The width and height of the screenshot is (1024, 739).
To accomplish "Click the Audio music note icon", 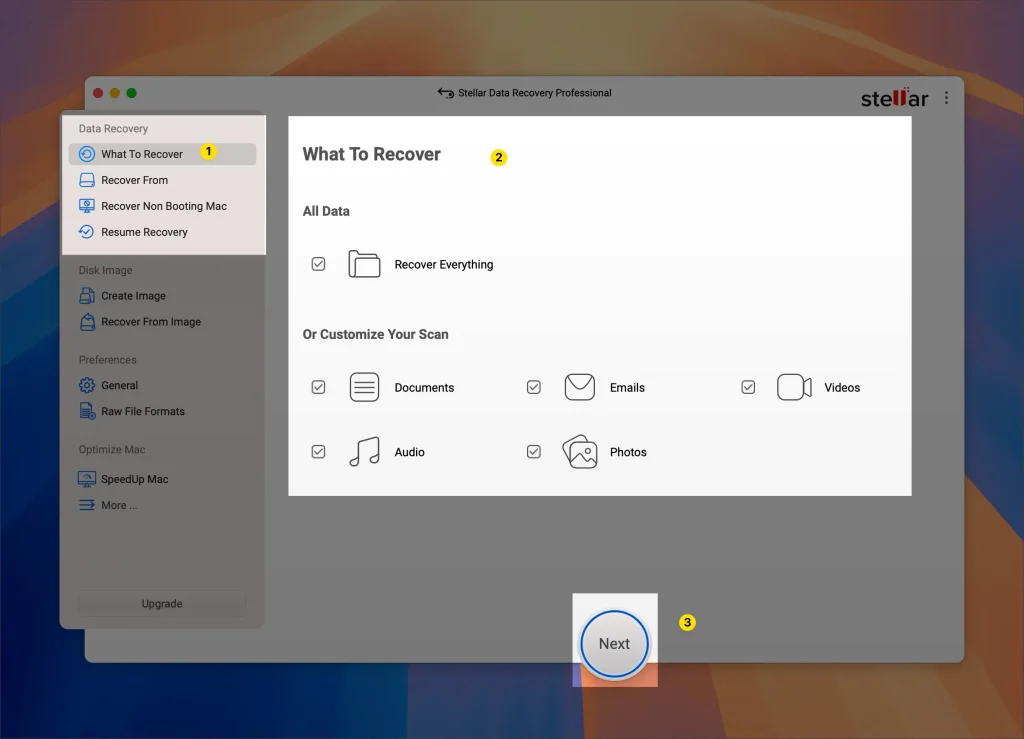I will coord(364,451).
